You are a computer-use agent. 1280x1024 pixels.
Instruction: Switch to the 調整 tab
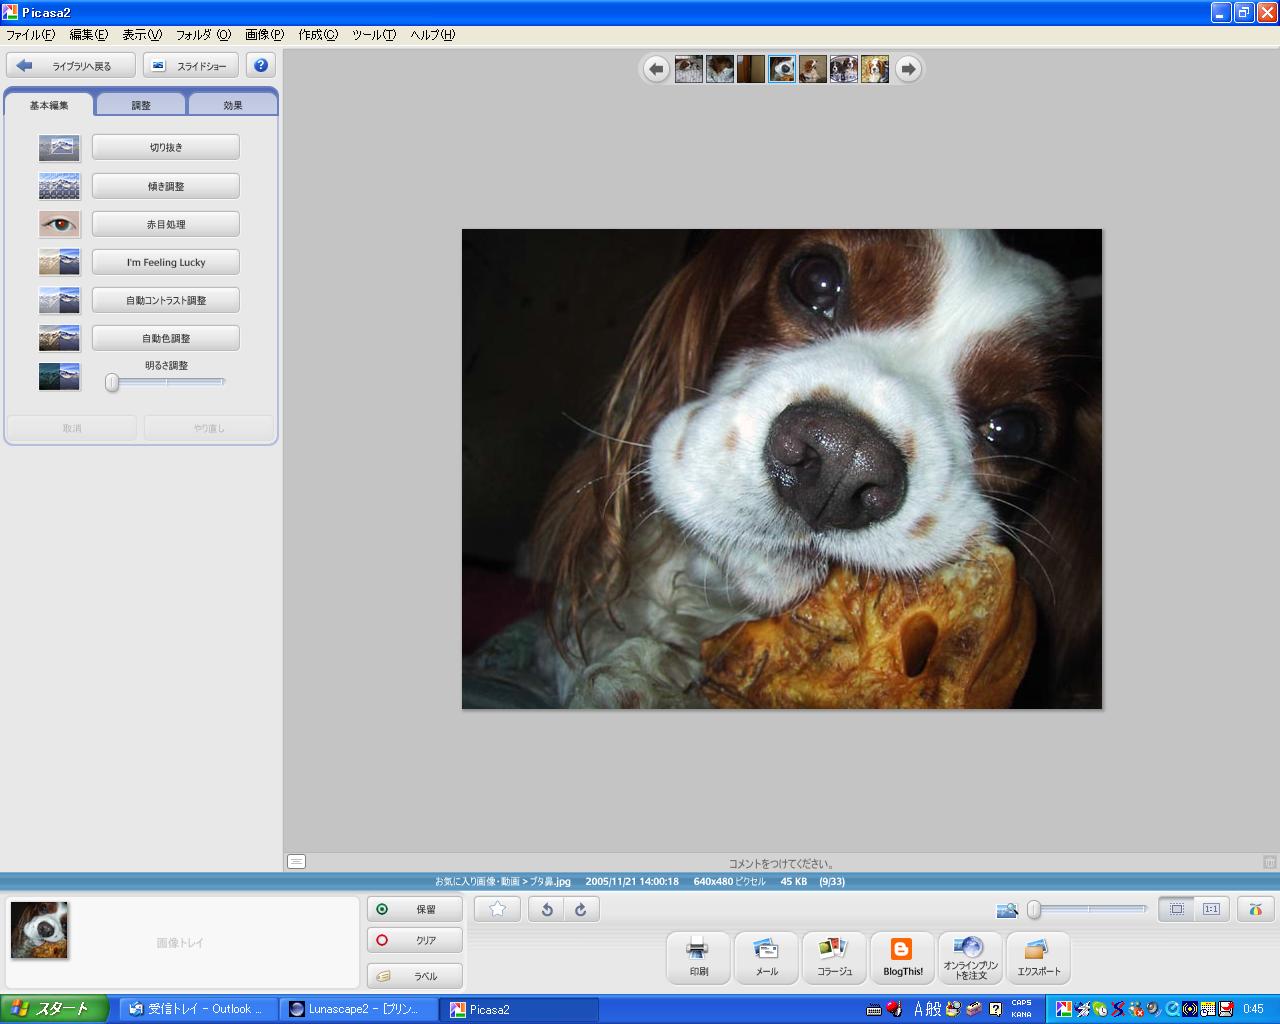[141, 105]
